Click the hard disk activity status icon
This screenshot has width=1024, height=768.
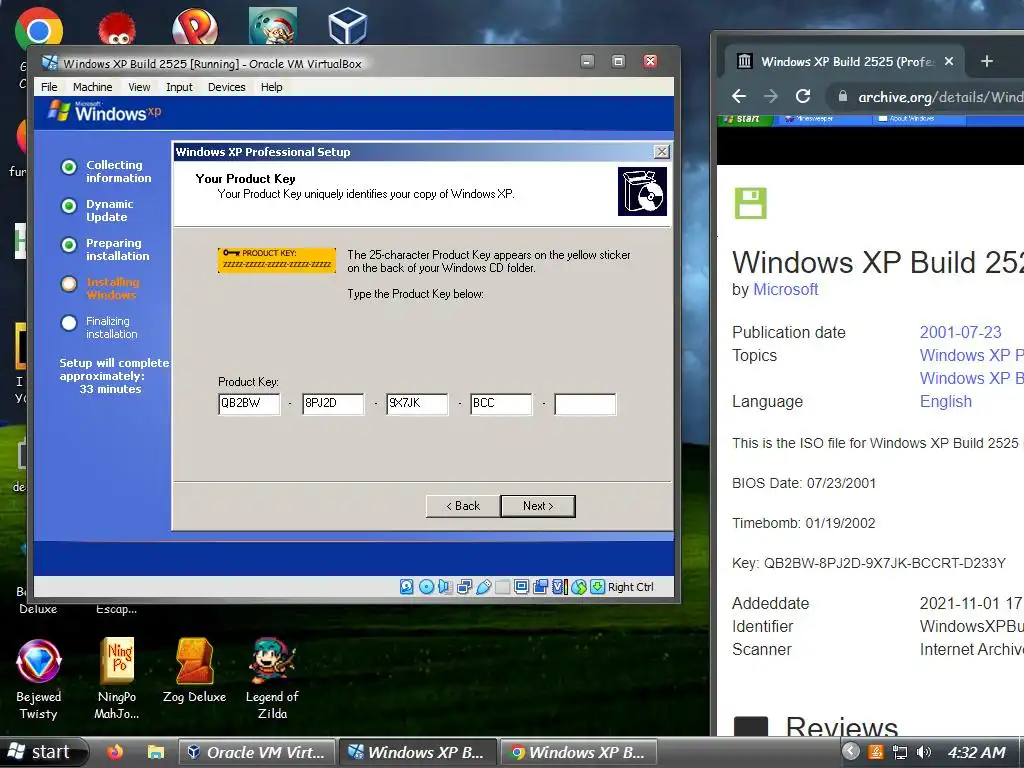click(x=406, y=586)
